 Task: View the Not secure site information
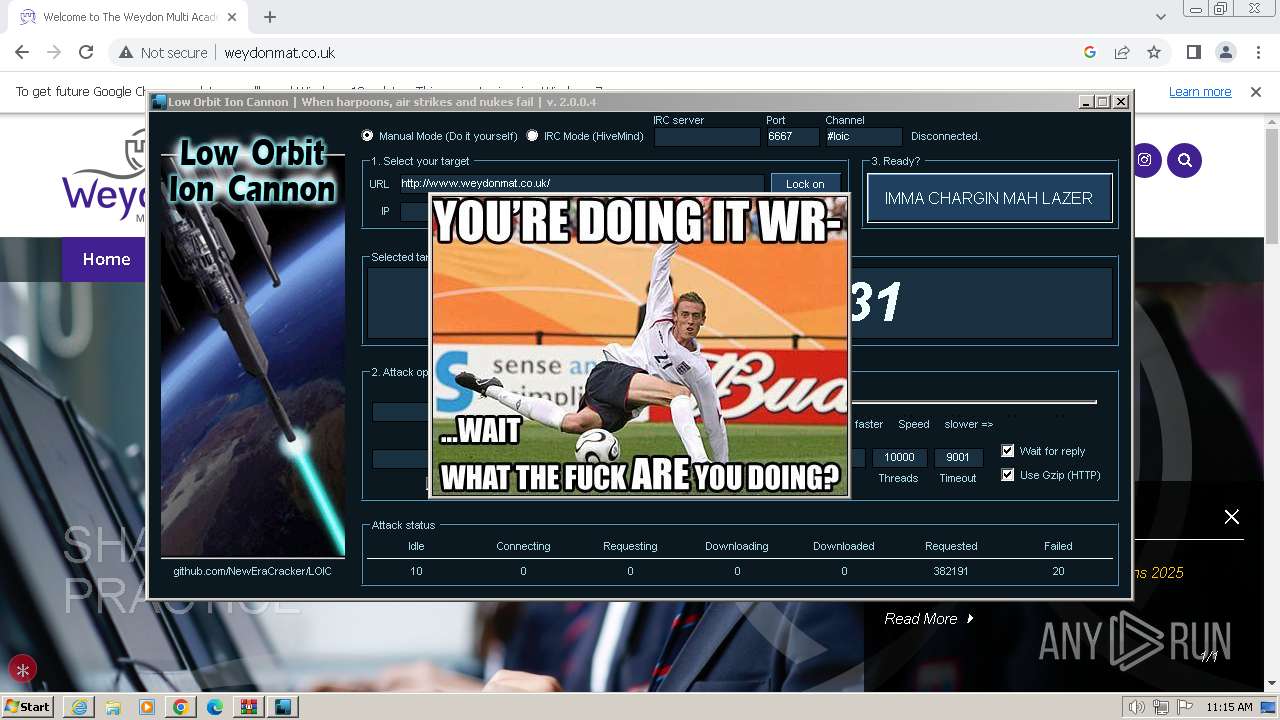(163, 53)
